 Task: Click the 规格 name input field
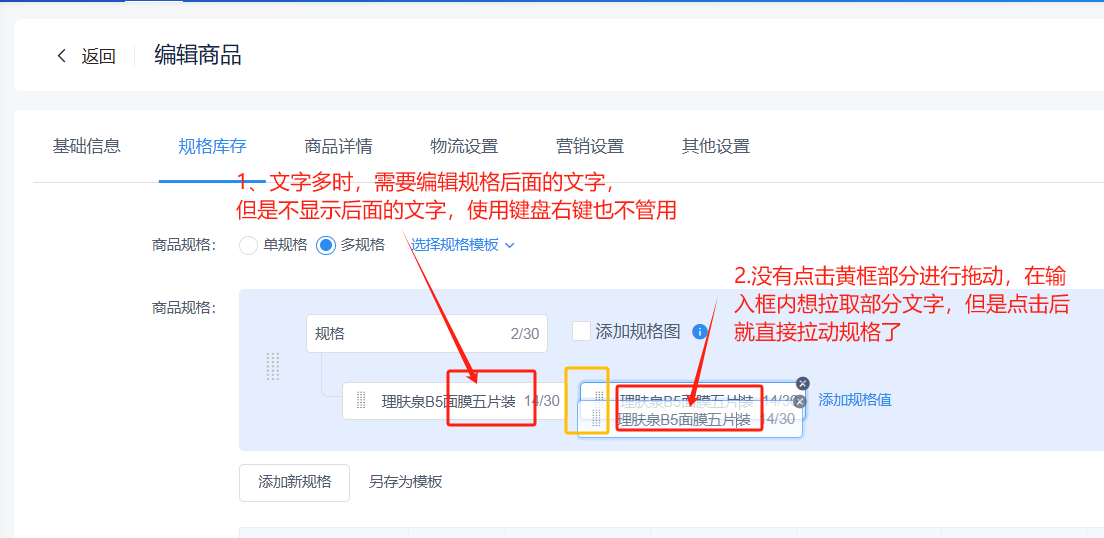[427, 333]
